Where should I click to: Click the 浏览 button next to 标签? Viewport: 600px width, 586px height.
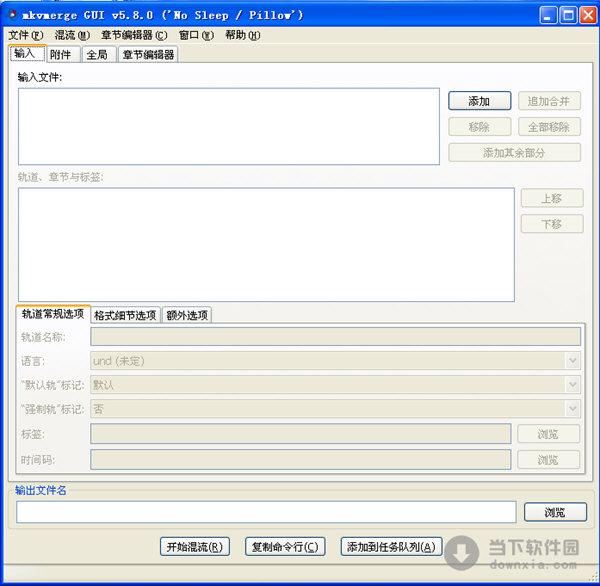pos(548,434)
